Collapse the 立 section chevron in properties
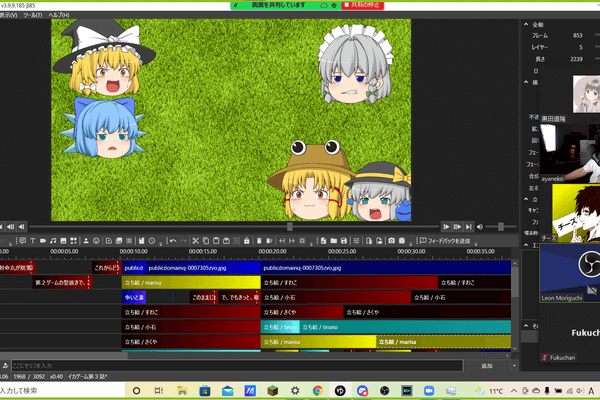This screenshot has height=400, width=600. pos(526,199)
